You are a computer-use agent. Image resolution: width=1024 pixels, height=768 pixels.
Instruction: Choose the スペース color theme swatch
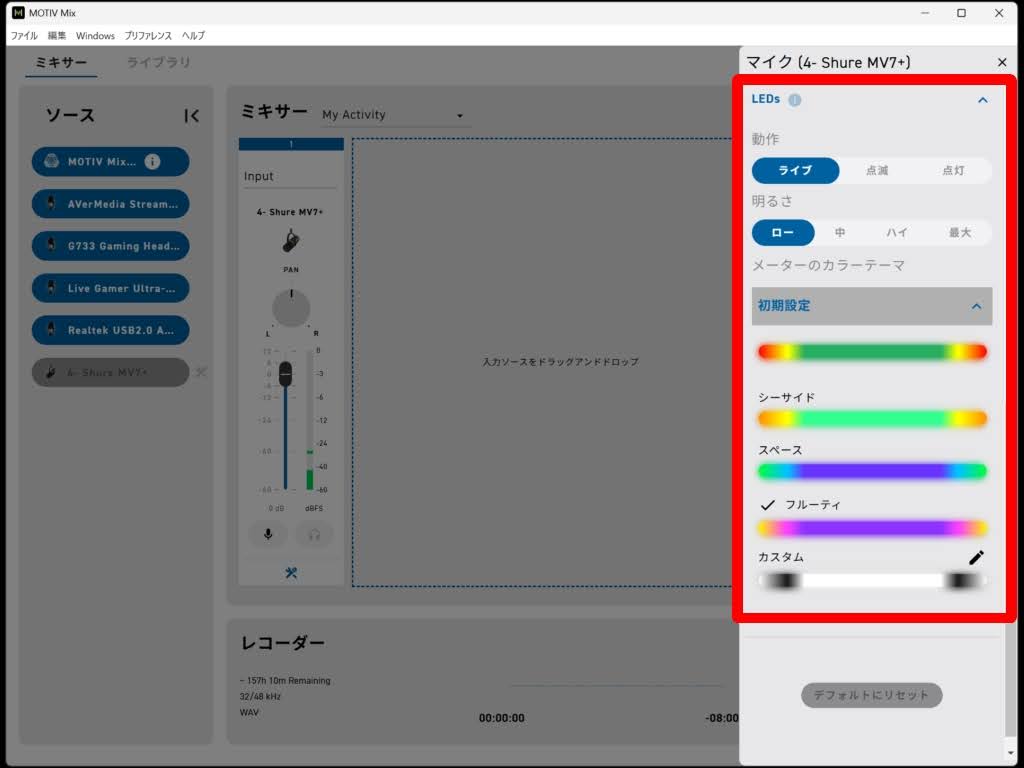point(872,470)
